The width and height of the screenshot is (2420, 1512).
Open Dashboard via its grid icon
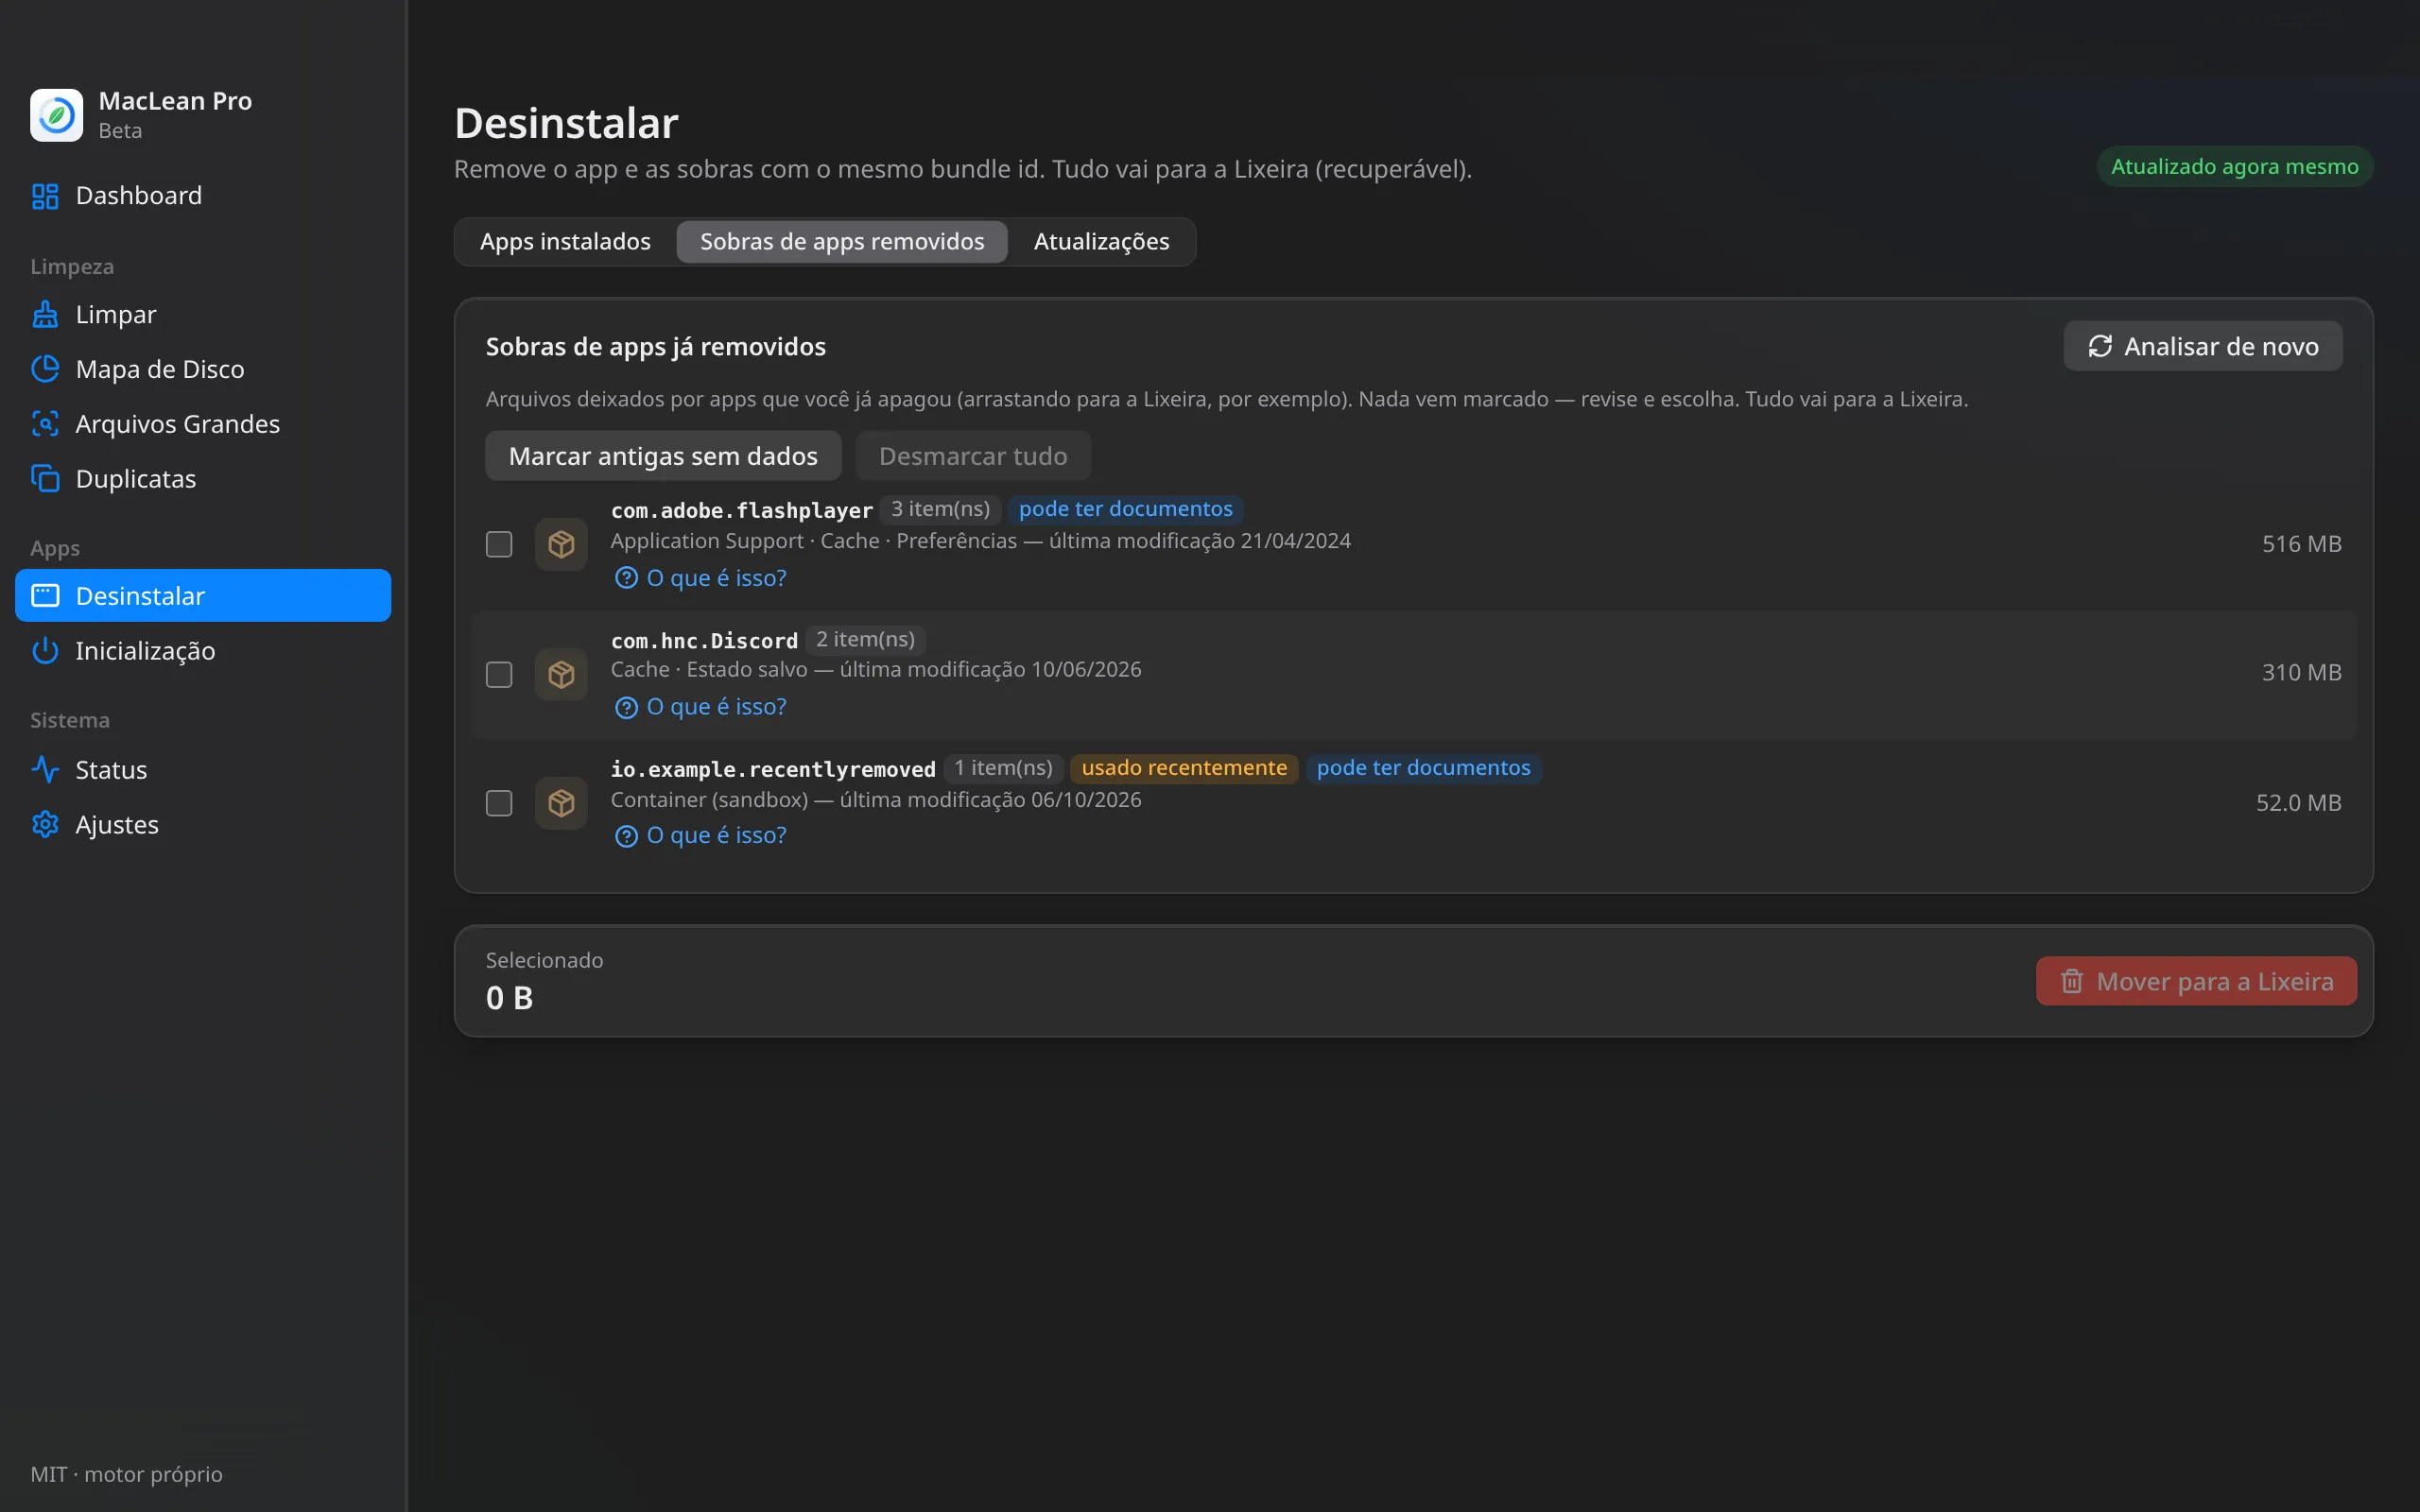45,196
